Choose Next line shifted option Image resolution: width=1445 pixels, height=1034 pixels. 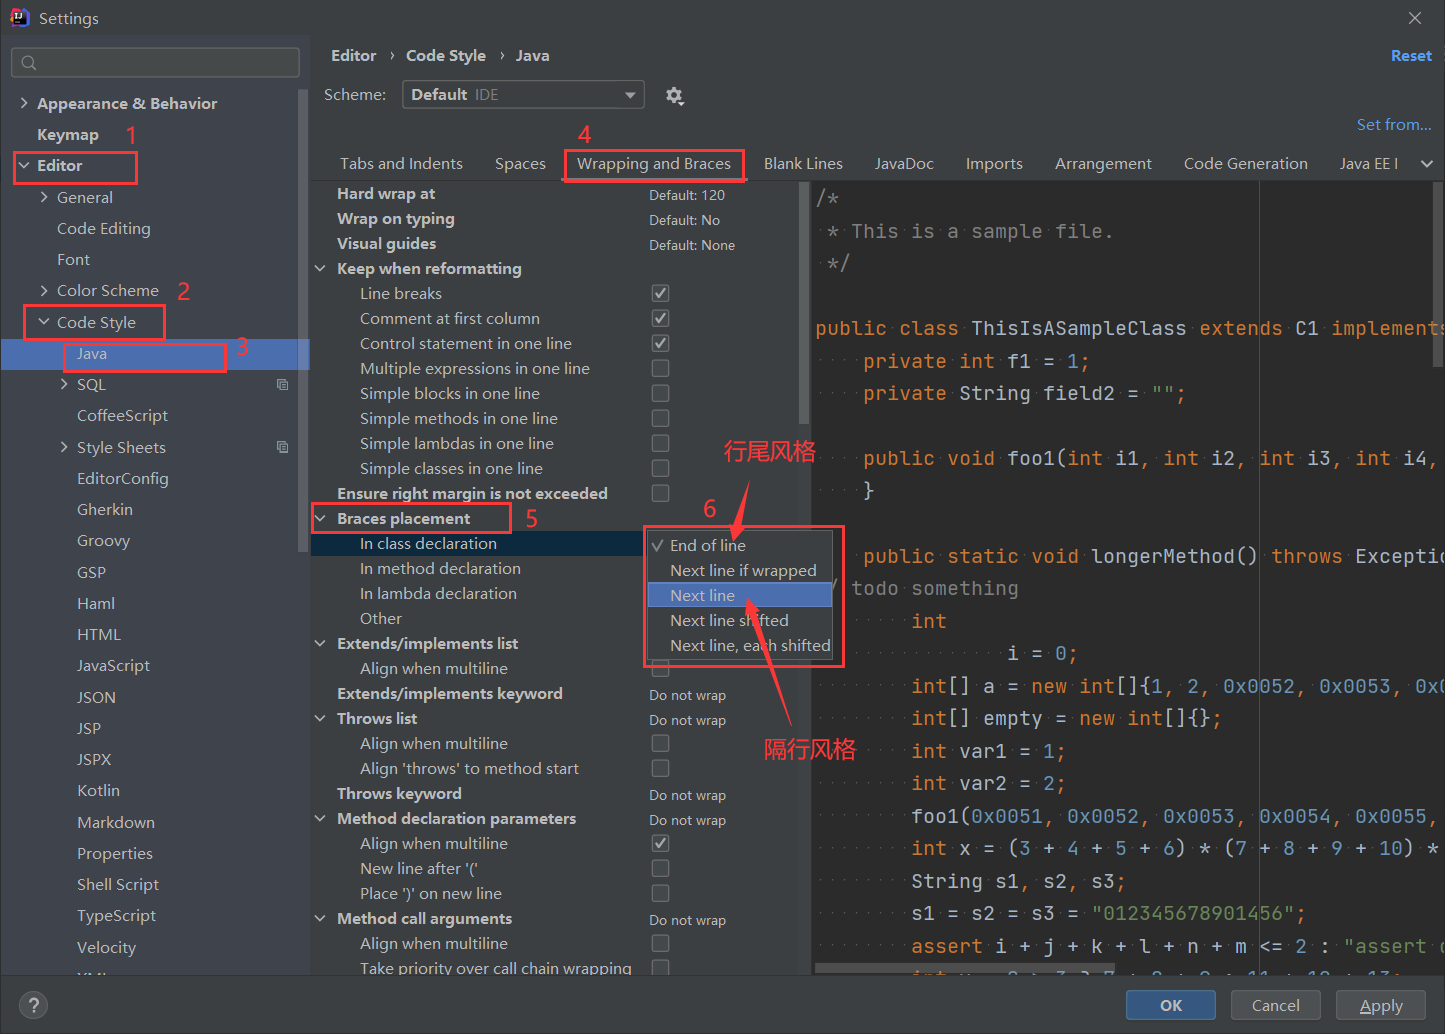coord(740,620)
